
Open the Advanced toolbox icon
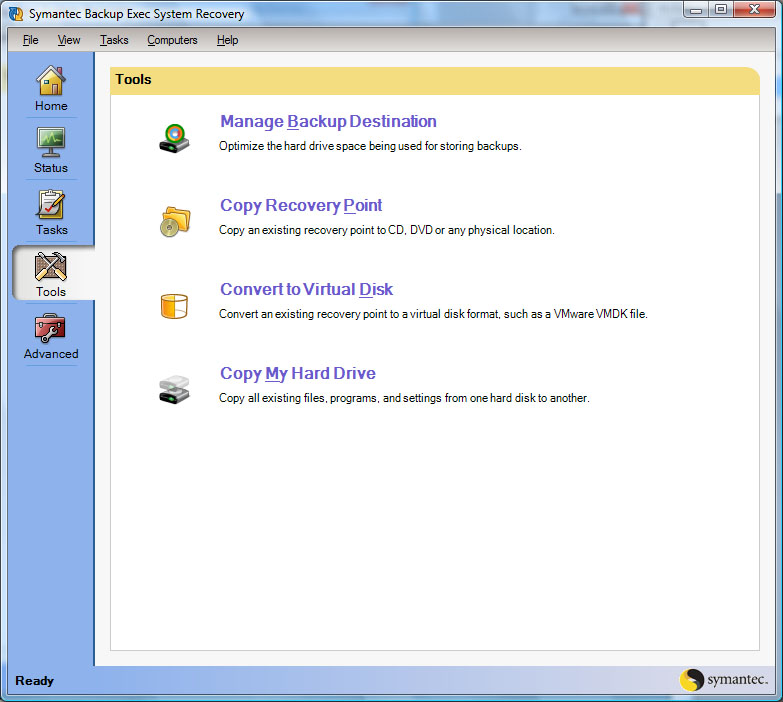tap(50, 328)
